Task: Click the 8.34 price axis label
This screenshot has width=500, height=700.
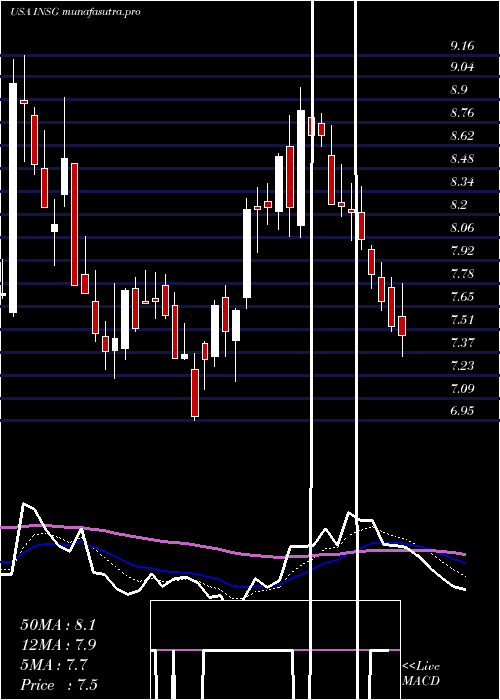Action: coord(462,182)
